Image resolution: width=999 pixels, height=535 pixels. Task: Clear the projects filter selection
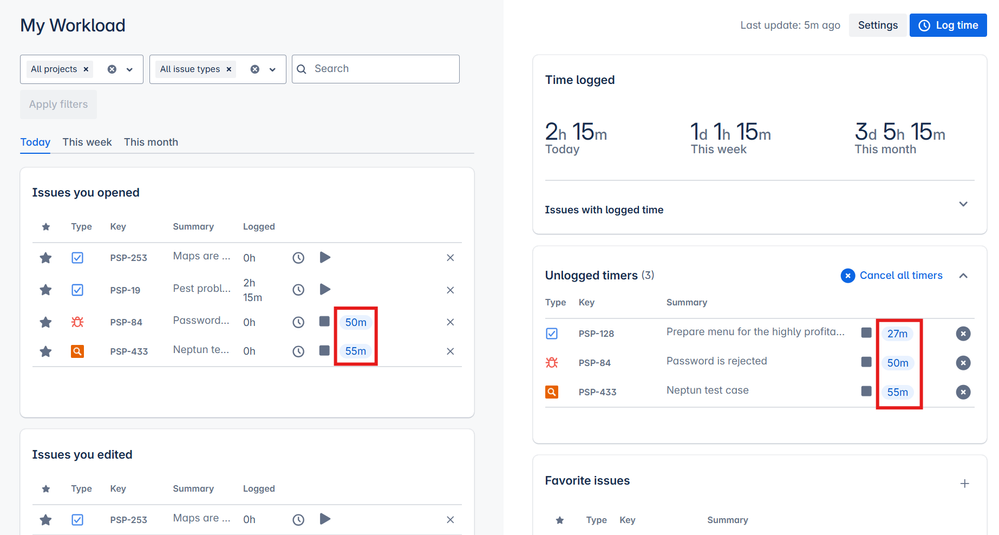pyautogui.click(x=112, y=69)
